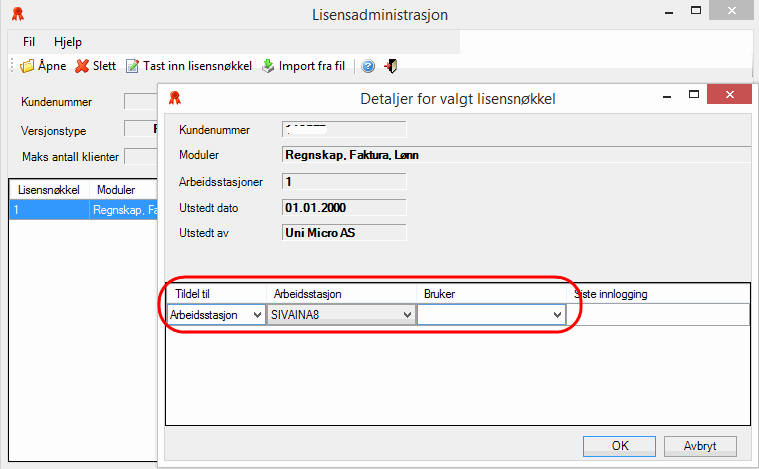The width and height of the screenshot is (759, 469).
Task: Open the Hjelp menu
Action: (68, 42)
